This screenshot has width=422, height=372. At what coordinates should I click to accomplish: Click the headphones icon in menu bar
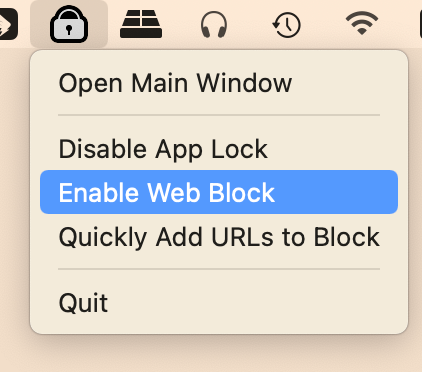214,24
